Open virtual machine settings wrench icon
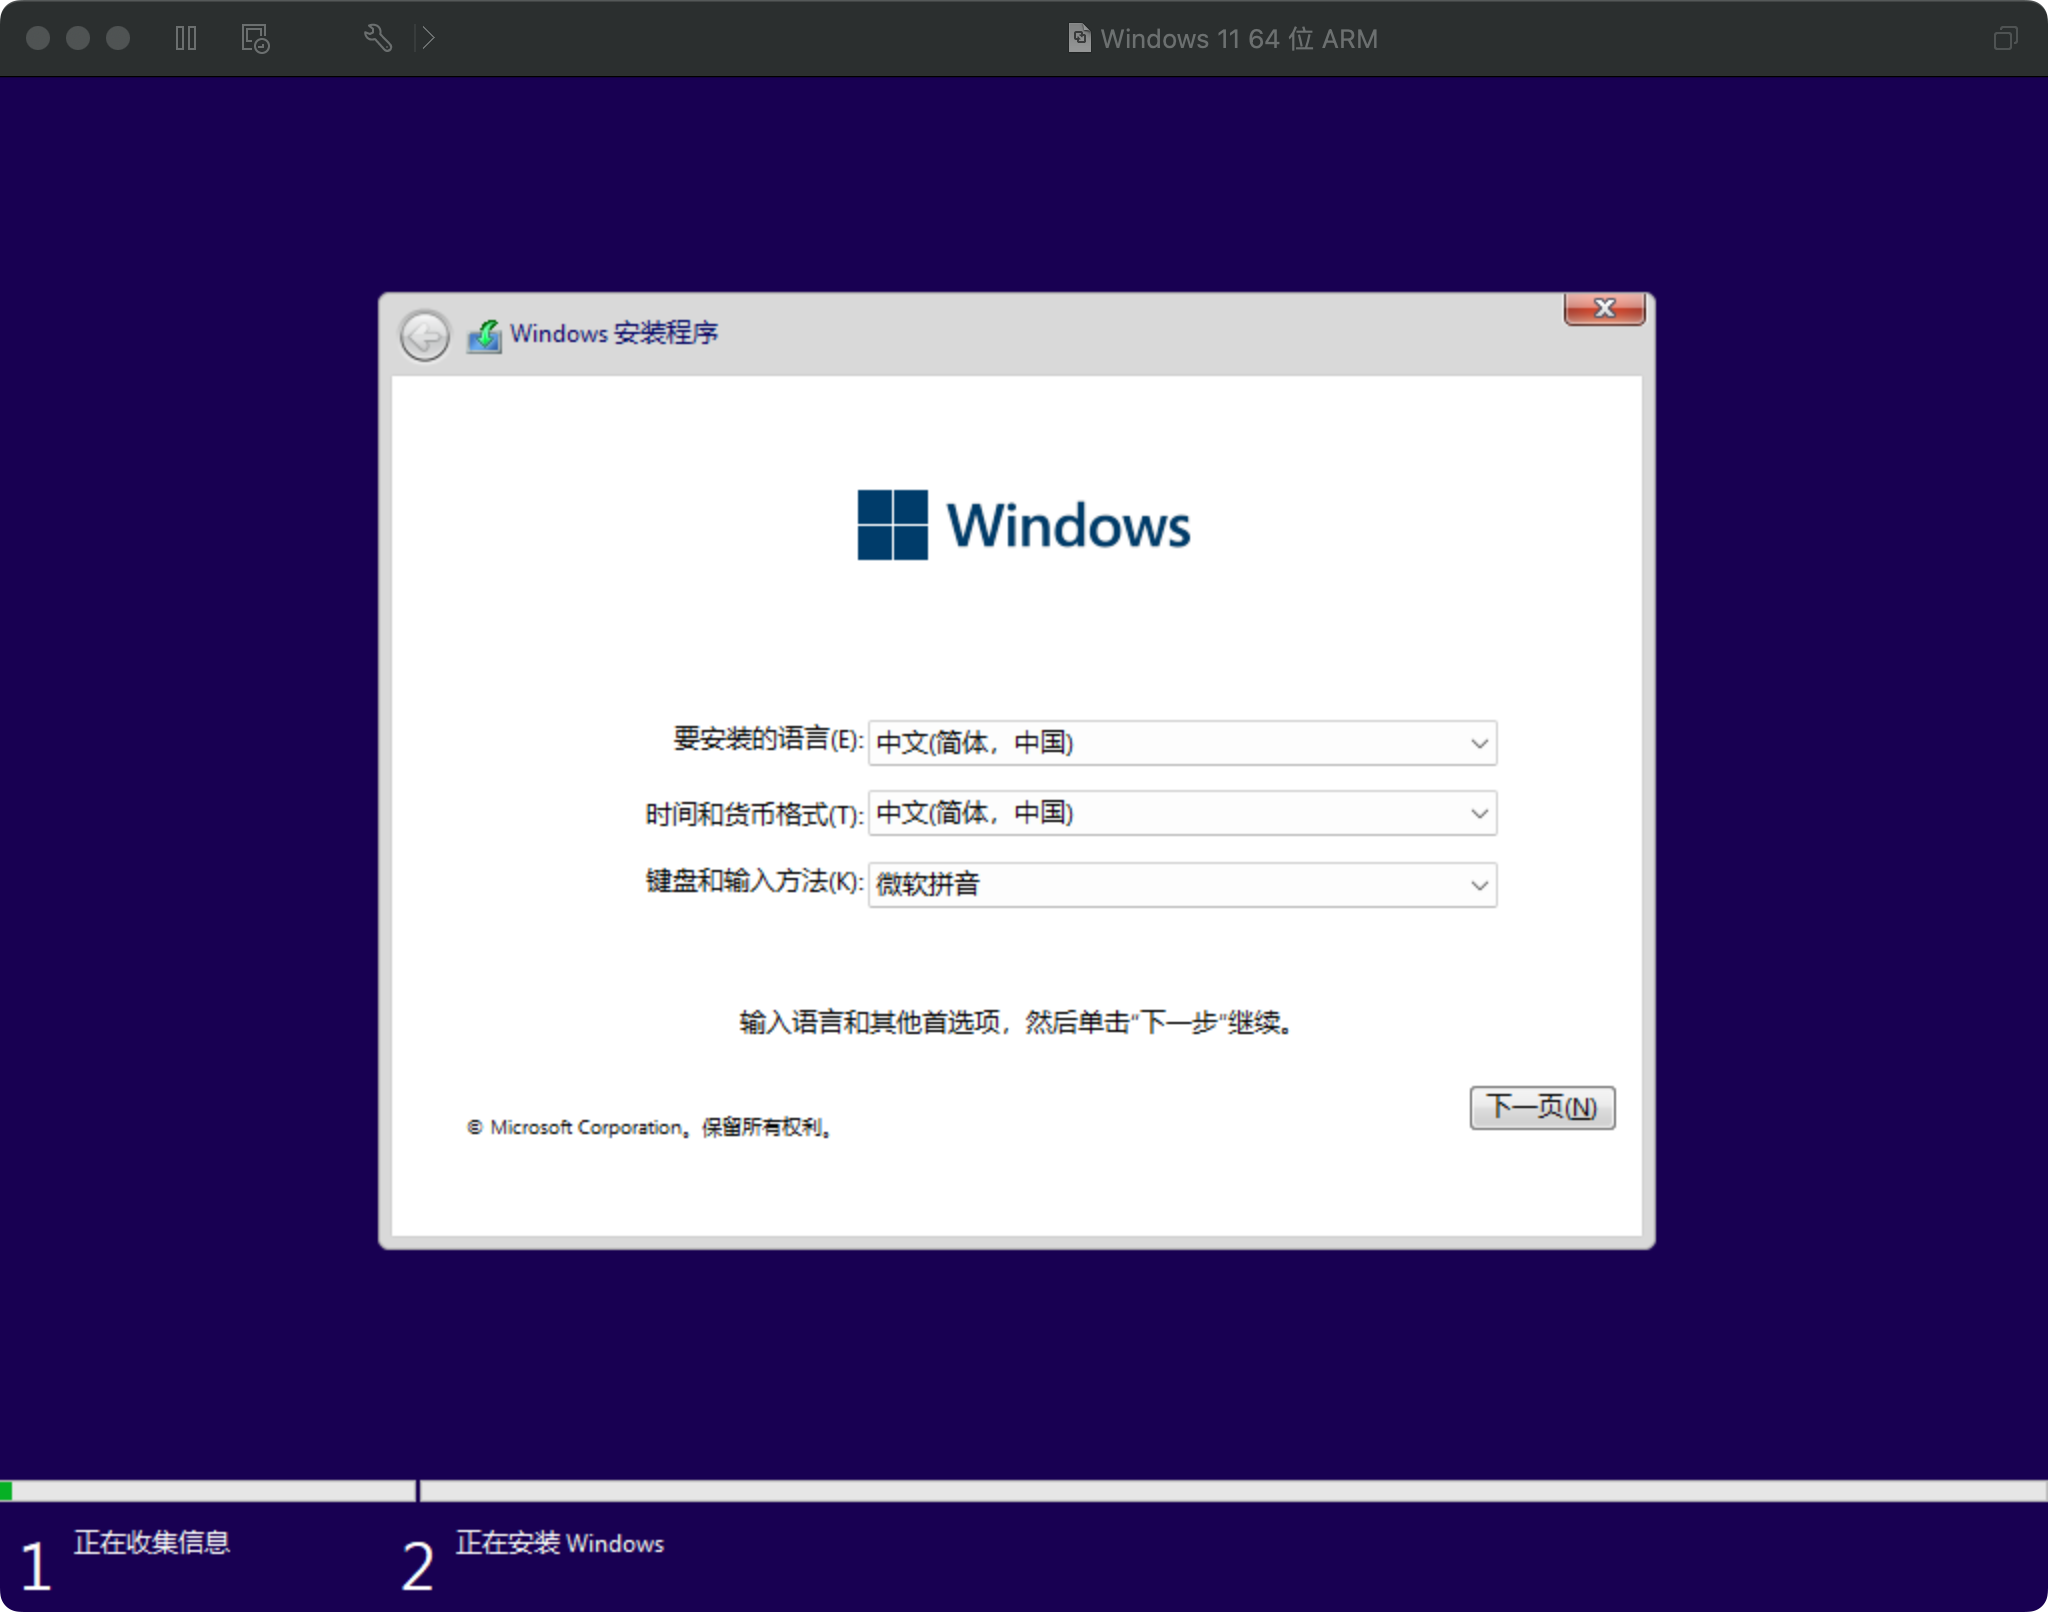 [x=377, y=39]
